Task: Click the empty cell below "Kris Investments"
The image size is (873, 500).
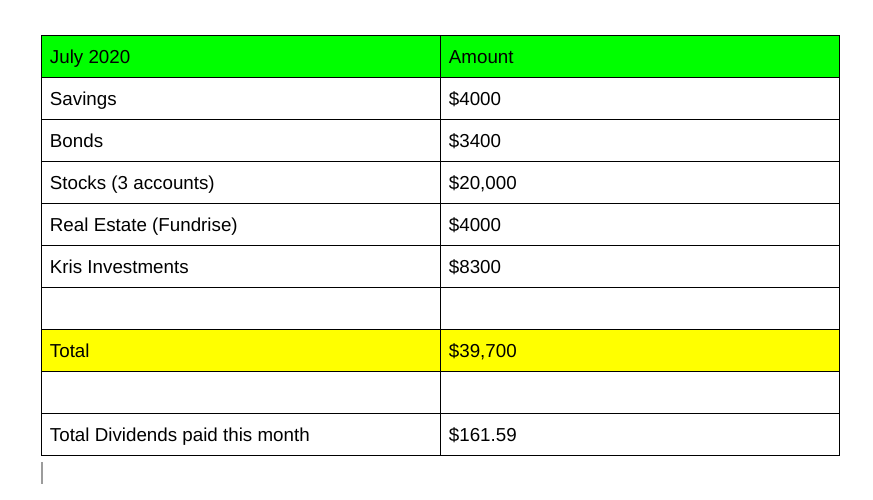Action: click(x=240, y=309)
